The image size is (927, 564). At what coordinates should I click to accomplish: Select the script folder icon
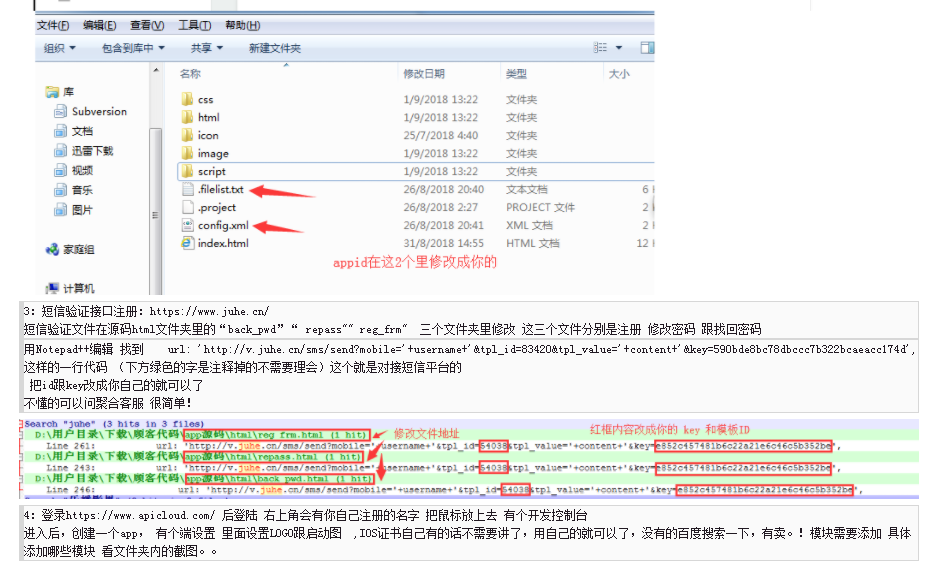tap(187, 171)
